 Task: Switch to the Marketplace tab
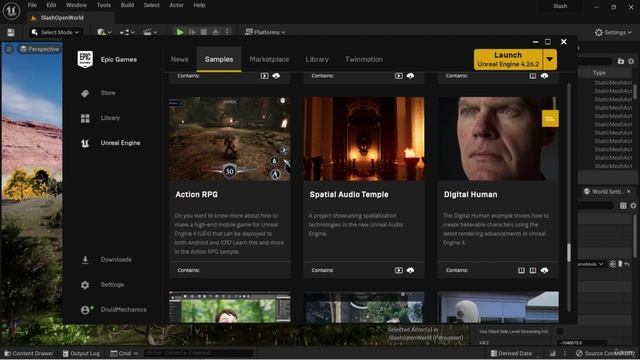(269, 59)
